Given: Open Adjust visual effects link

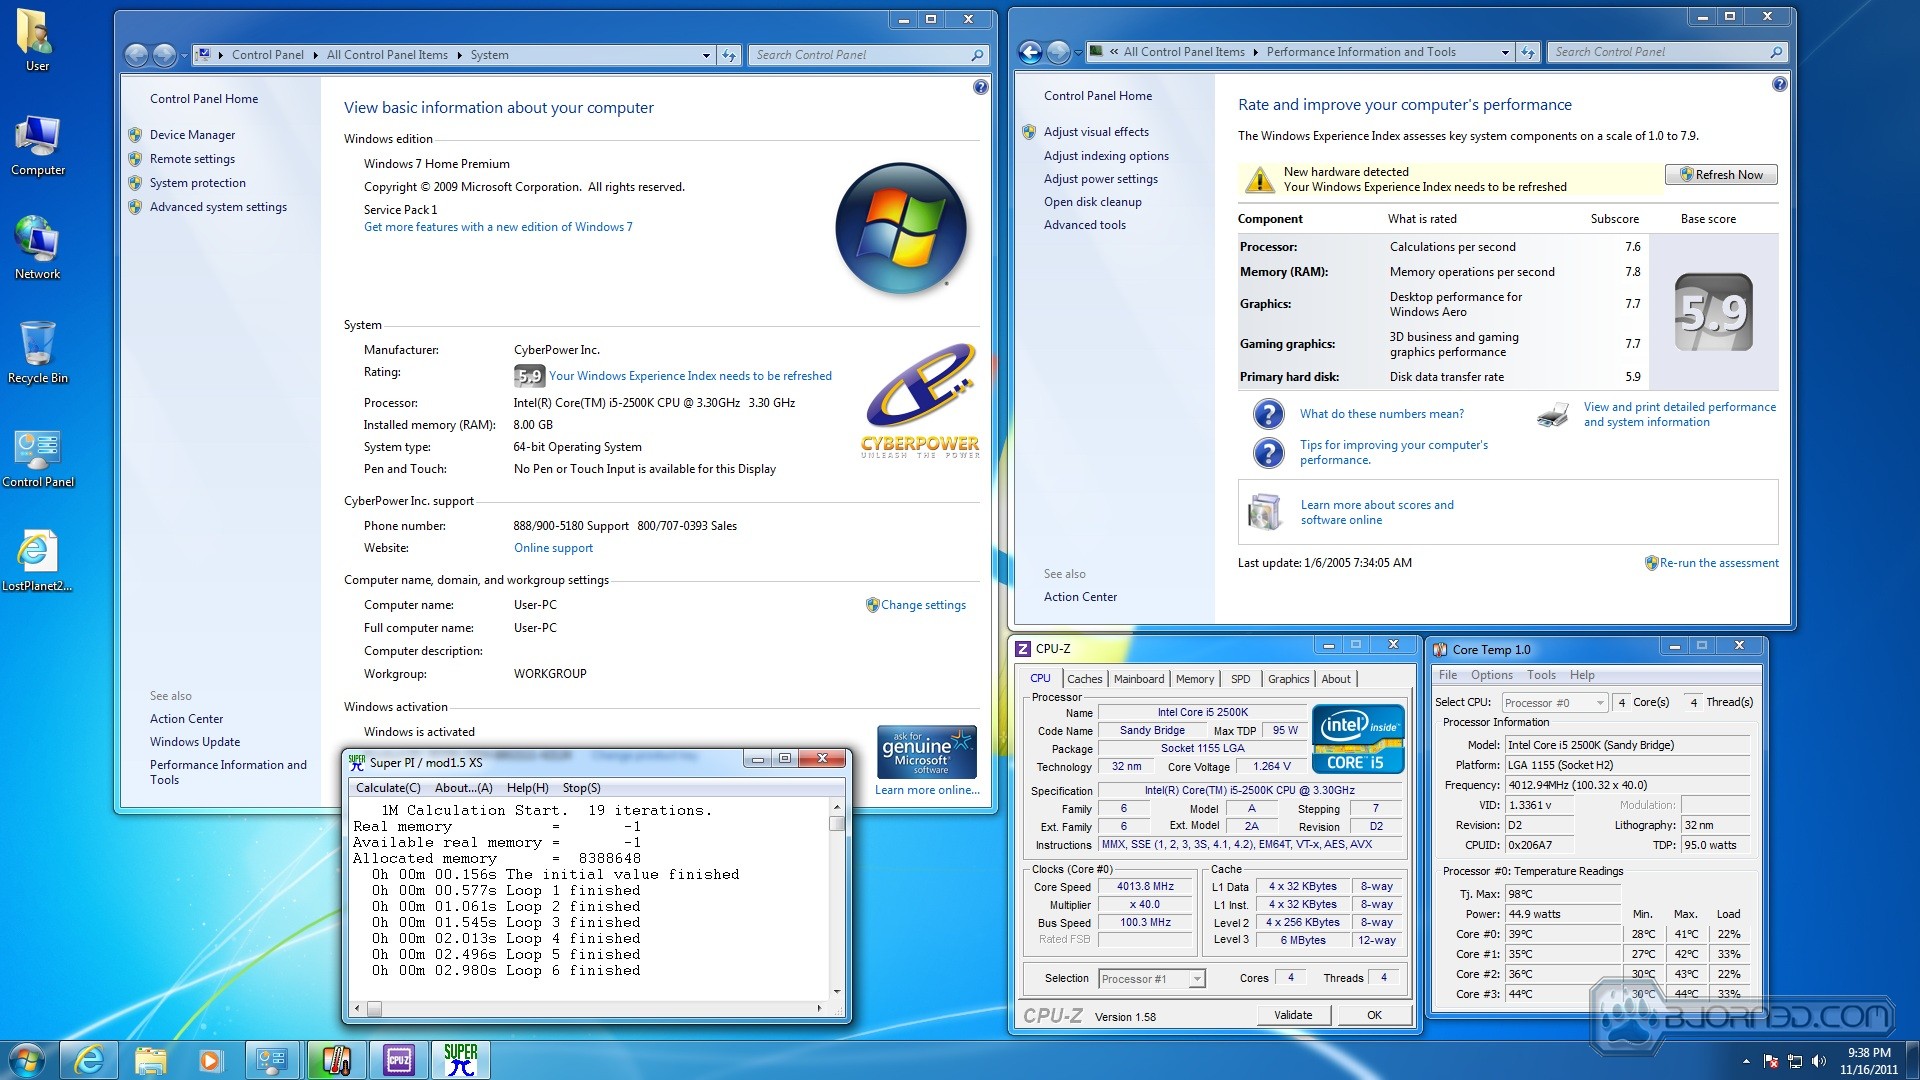Looking at the screenshot, I should pos(1096,132).
